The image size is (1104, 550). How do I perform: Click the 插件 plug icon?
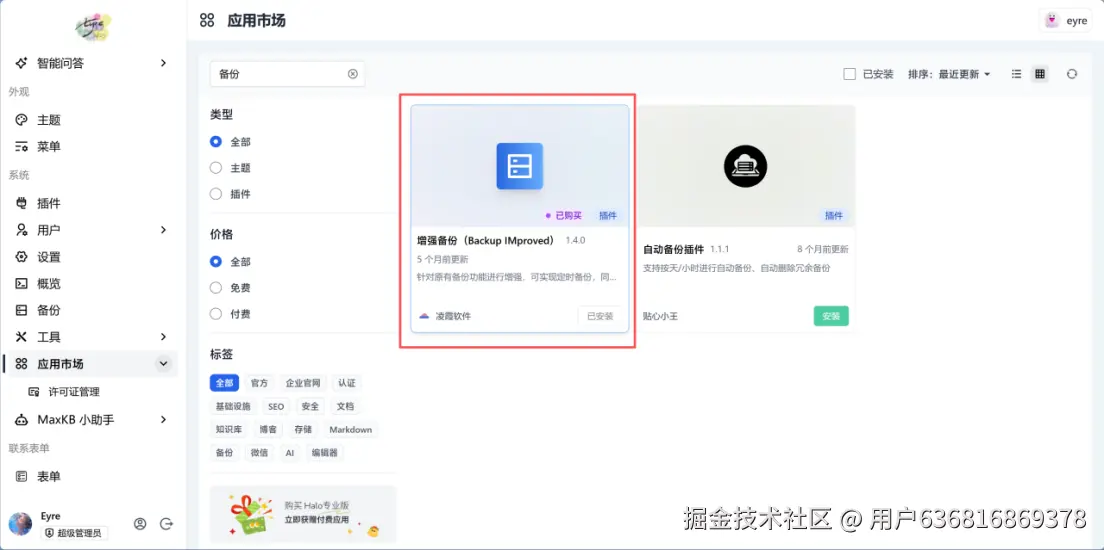(x=22, y=204)
